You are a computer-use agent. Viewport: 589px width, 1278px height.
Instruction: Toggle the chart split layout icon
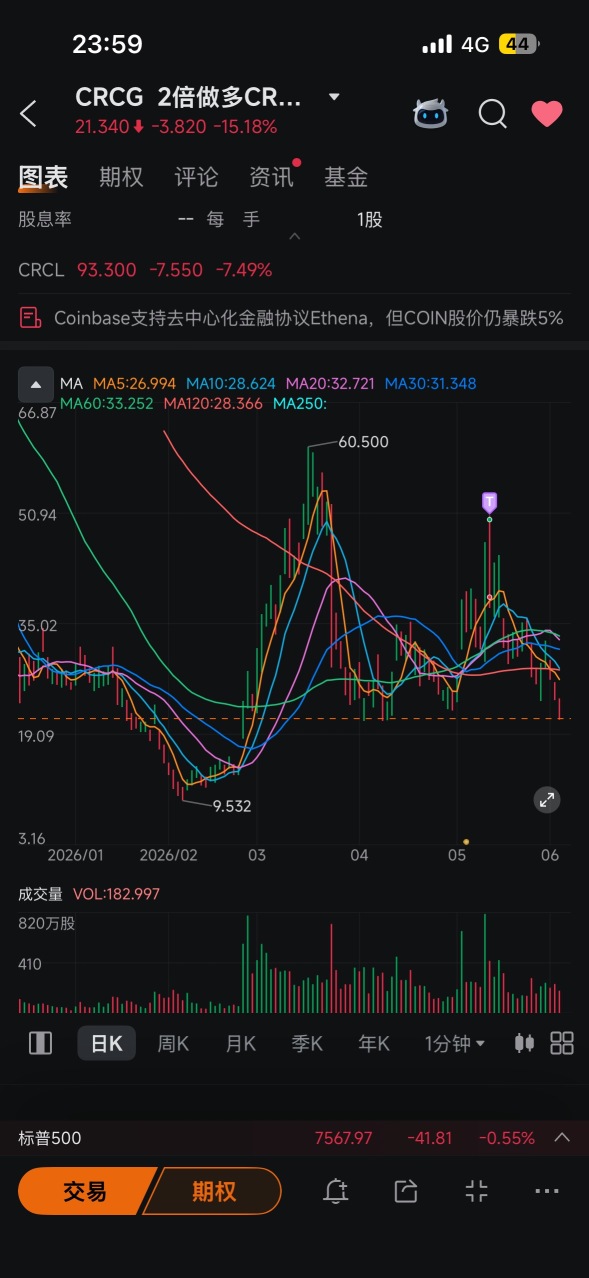[x=40, y=1043]
